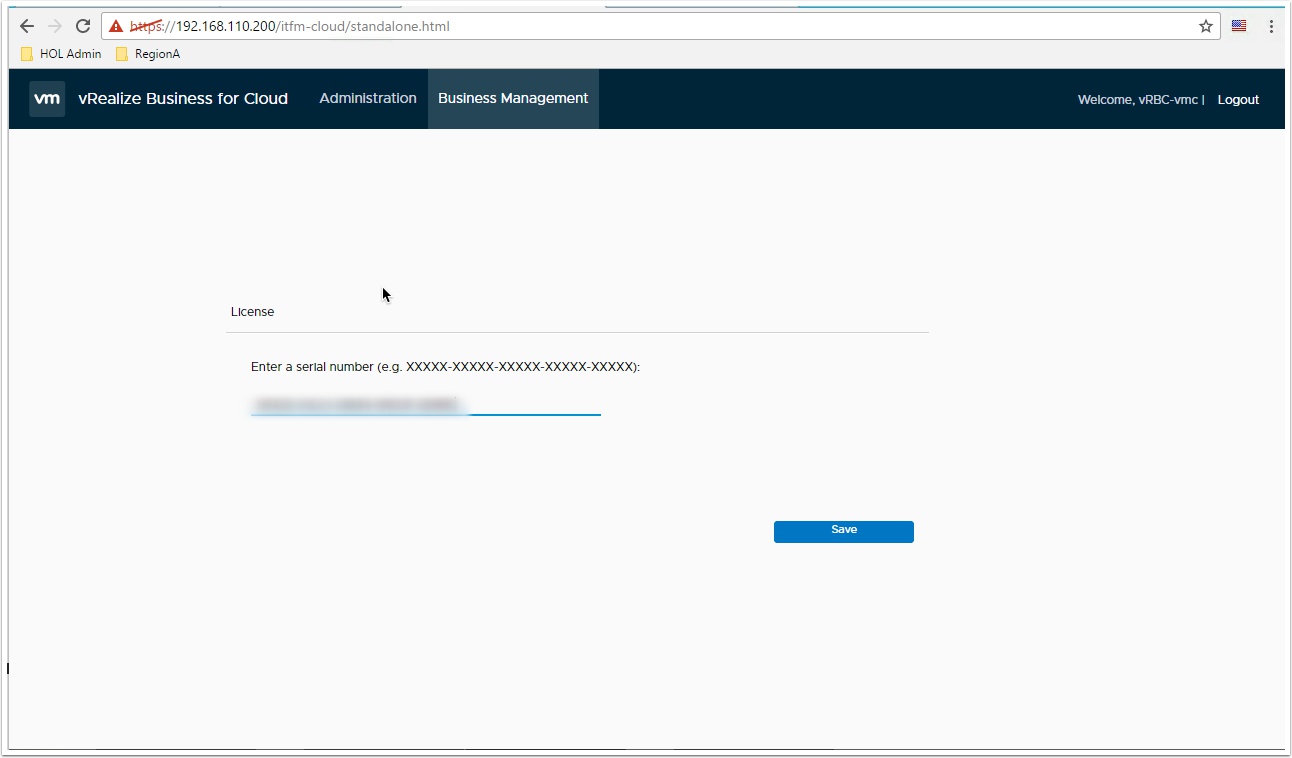Click the VMware vm logo
This screenshot has height=758, width=1292.
(x=47, y=99)
